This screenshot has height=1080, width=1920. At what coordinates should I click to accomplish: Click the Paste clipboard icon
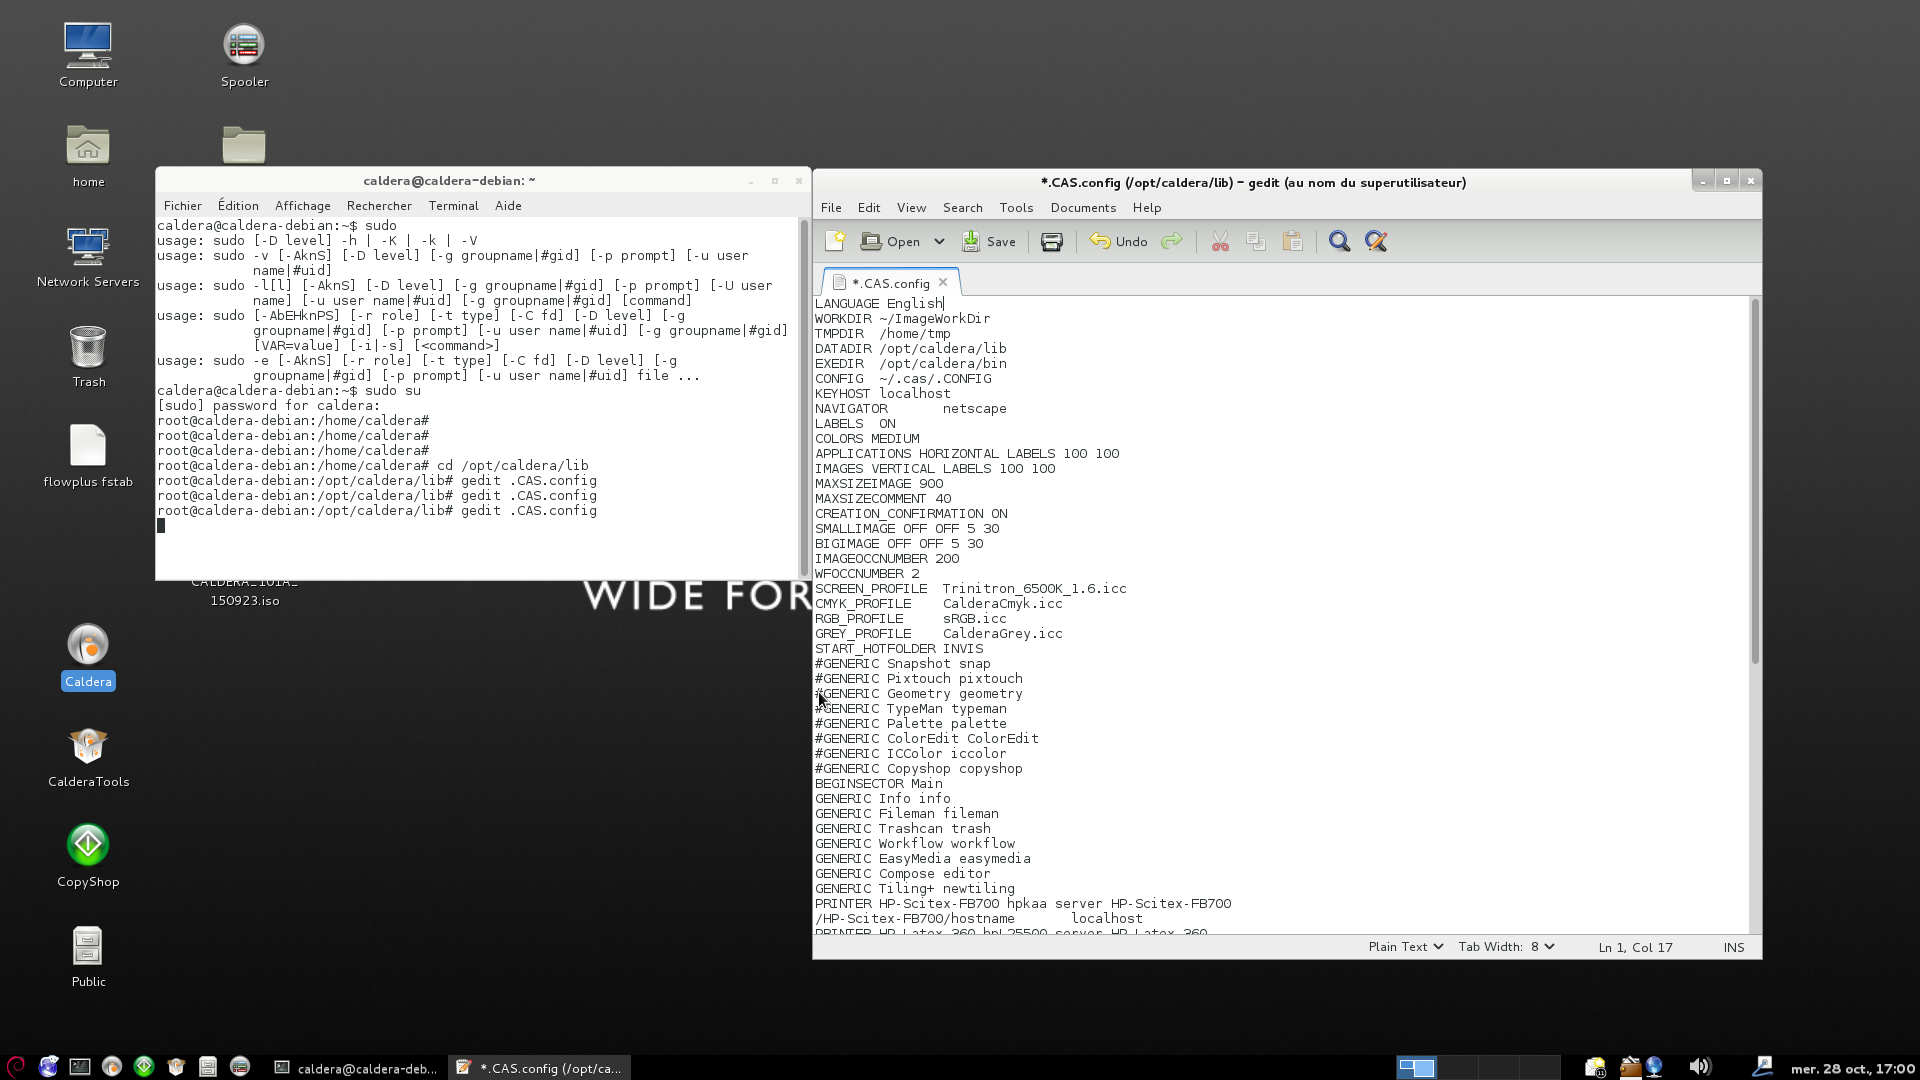click(x=1292, y=242)
